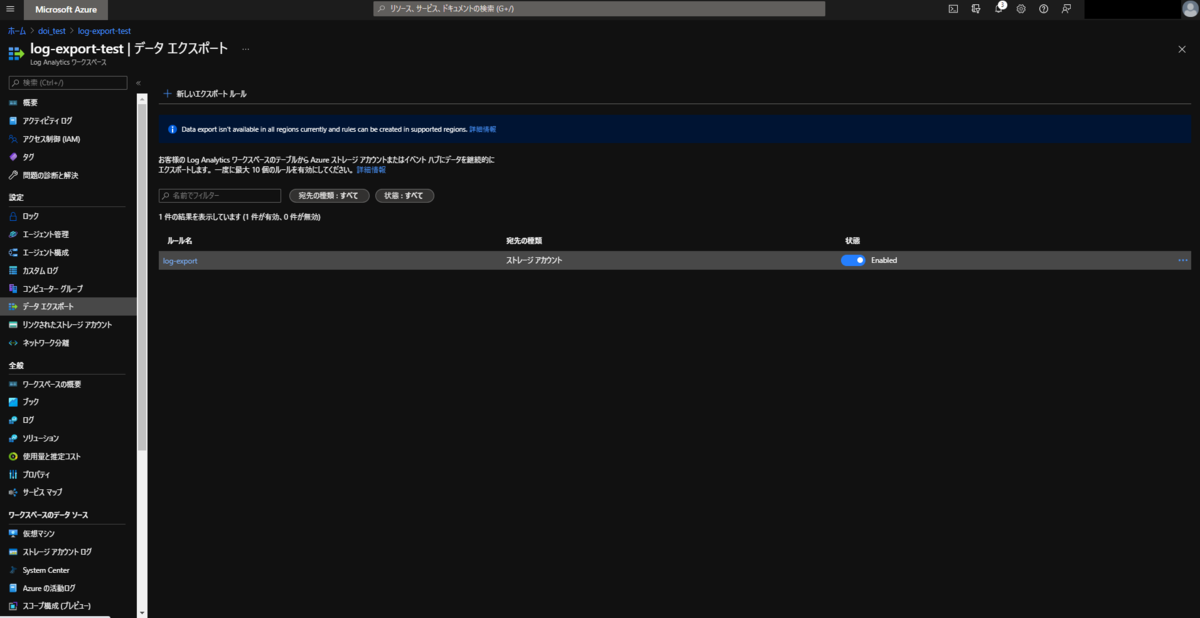This screenshot has height=618, width=1200.
Task: Collapse the left navigation menu
Action: pyautogui.click(x=138, y=83)
